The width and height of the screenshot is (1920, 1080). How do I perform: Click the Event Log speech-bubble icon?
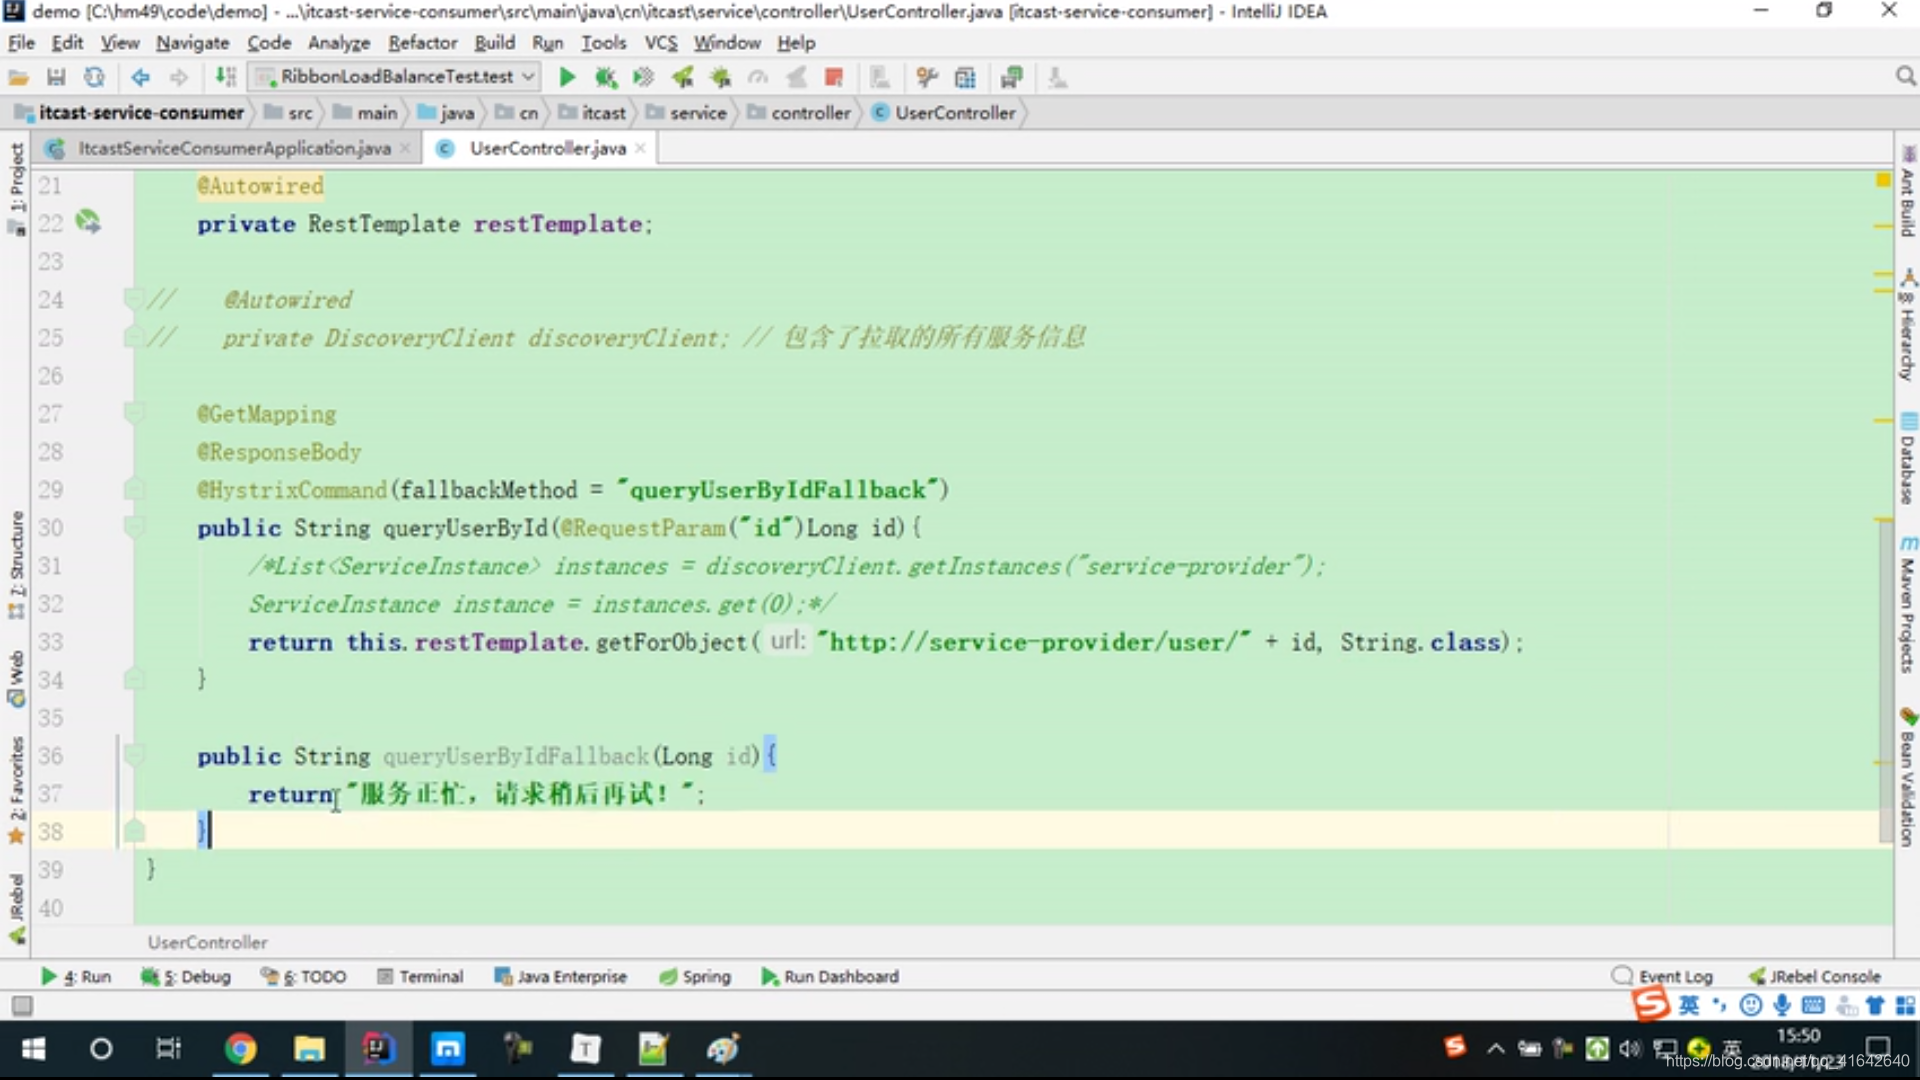tap(1622, 976)
